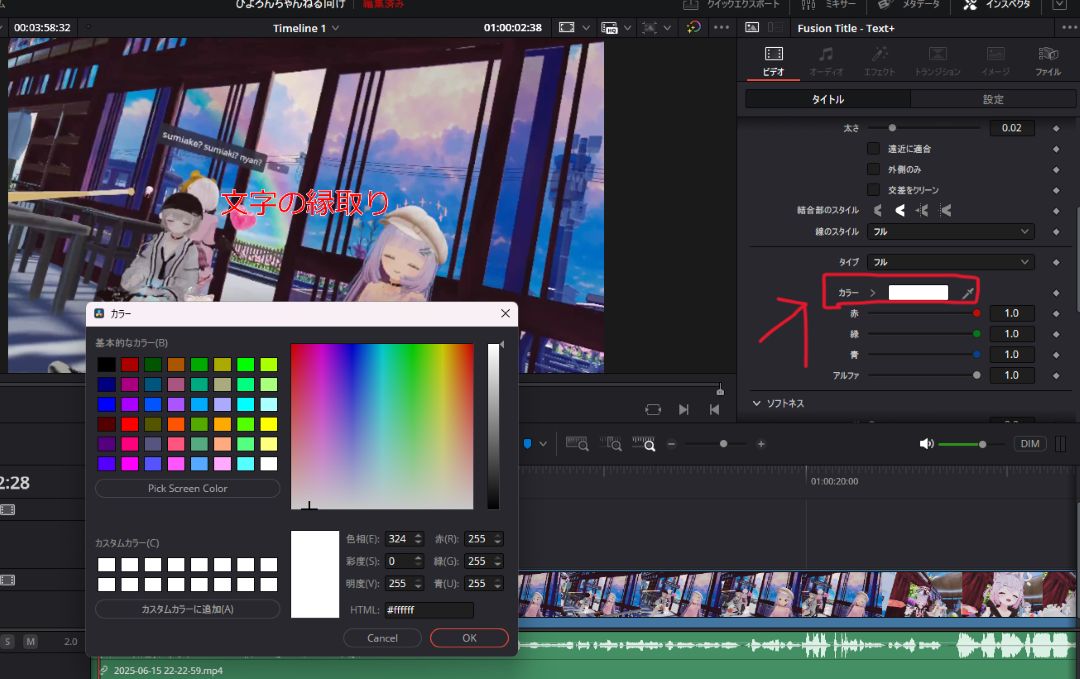The height and width of the screenshot is (679, 1080).
Task: Select the second join style icon
Action: click(900, 210)
